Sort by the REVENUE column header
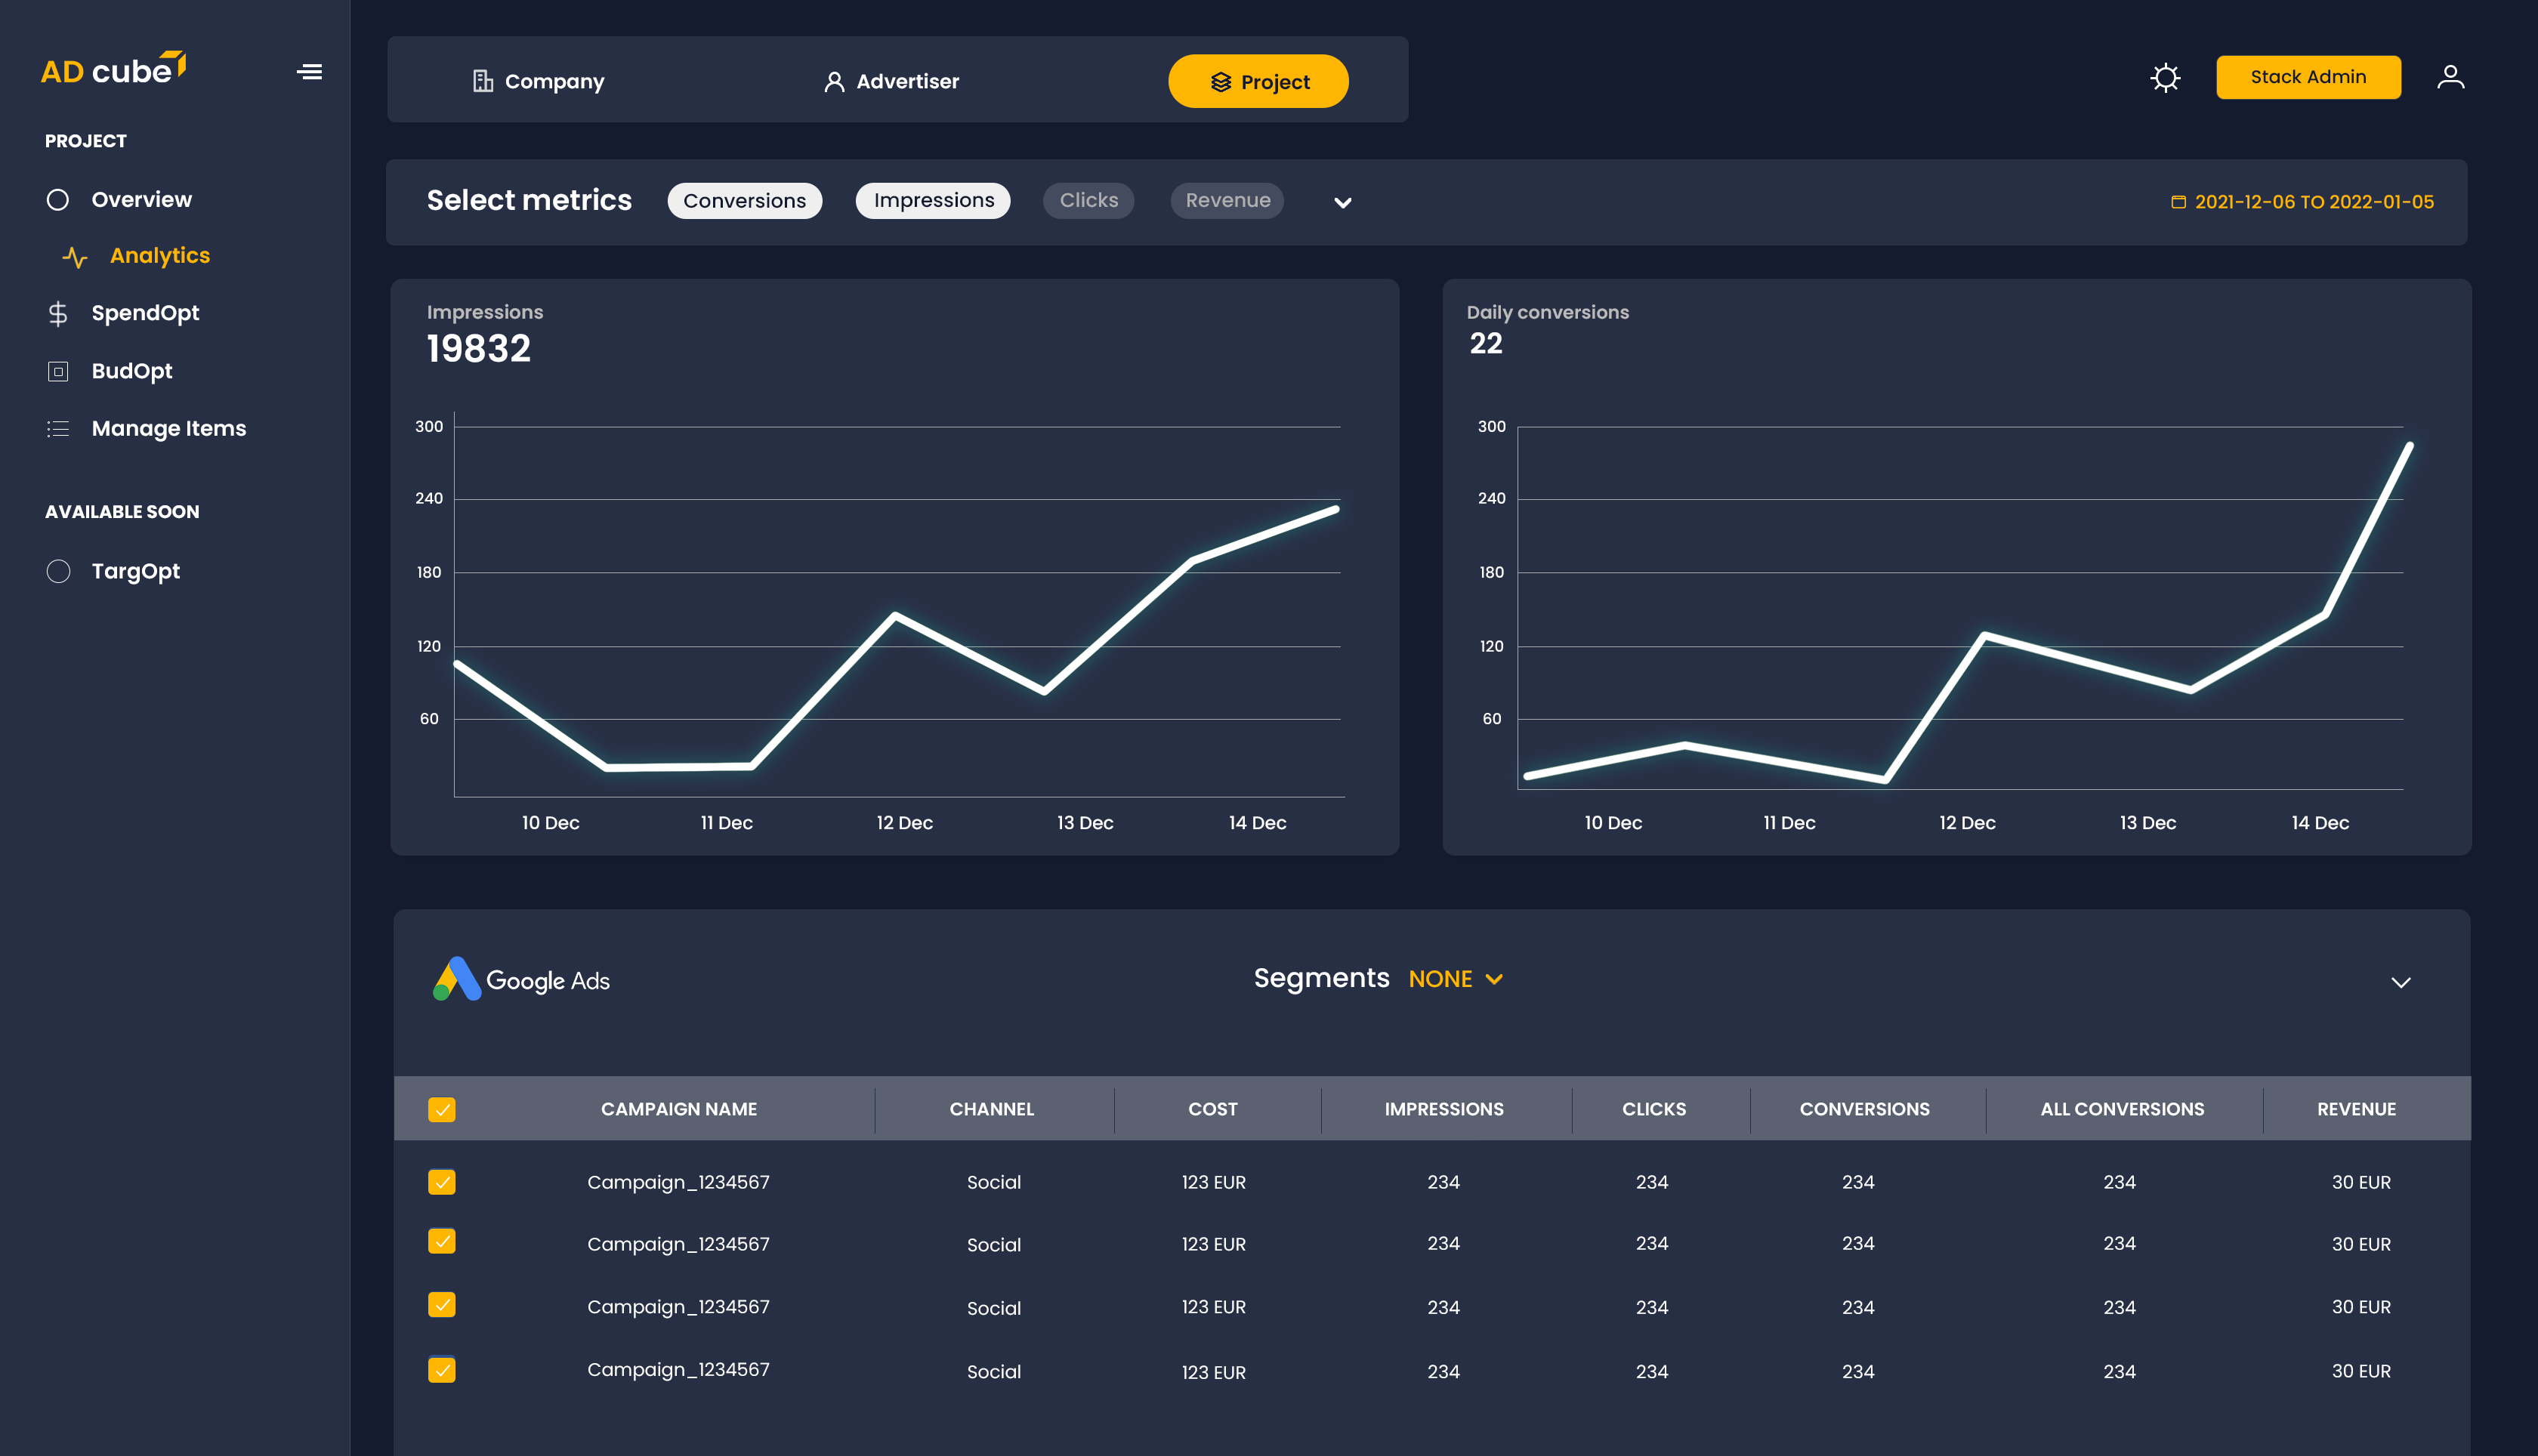This screenshot has width=2538, height=1456. [x=2355, y=1109]
